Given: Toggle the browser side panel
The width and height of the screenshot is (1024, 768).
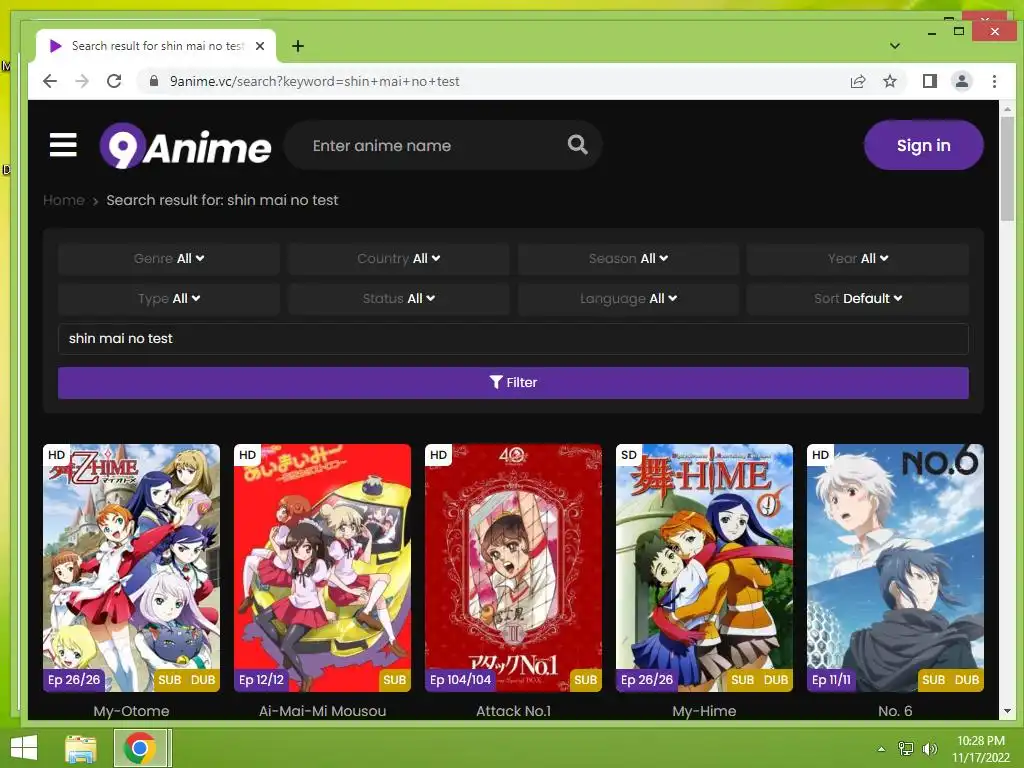Looking at the screenshot, I should [929, 81].
